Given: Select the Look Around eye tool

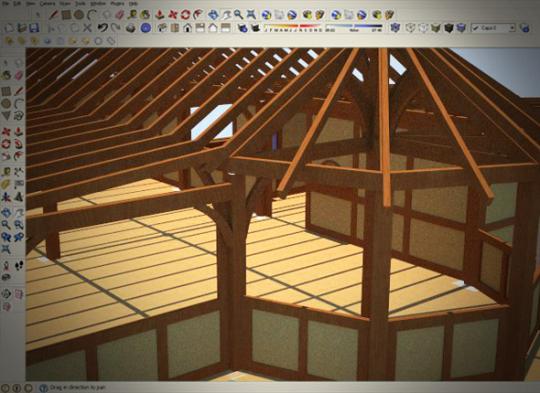Looking at the screenshot, I should tap(6, 277).
